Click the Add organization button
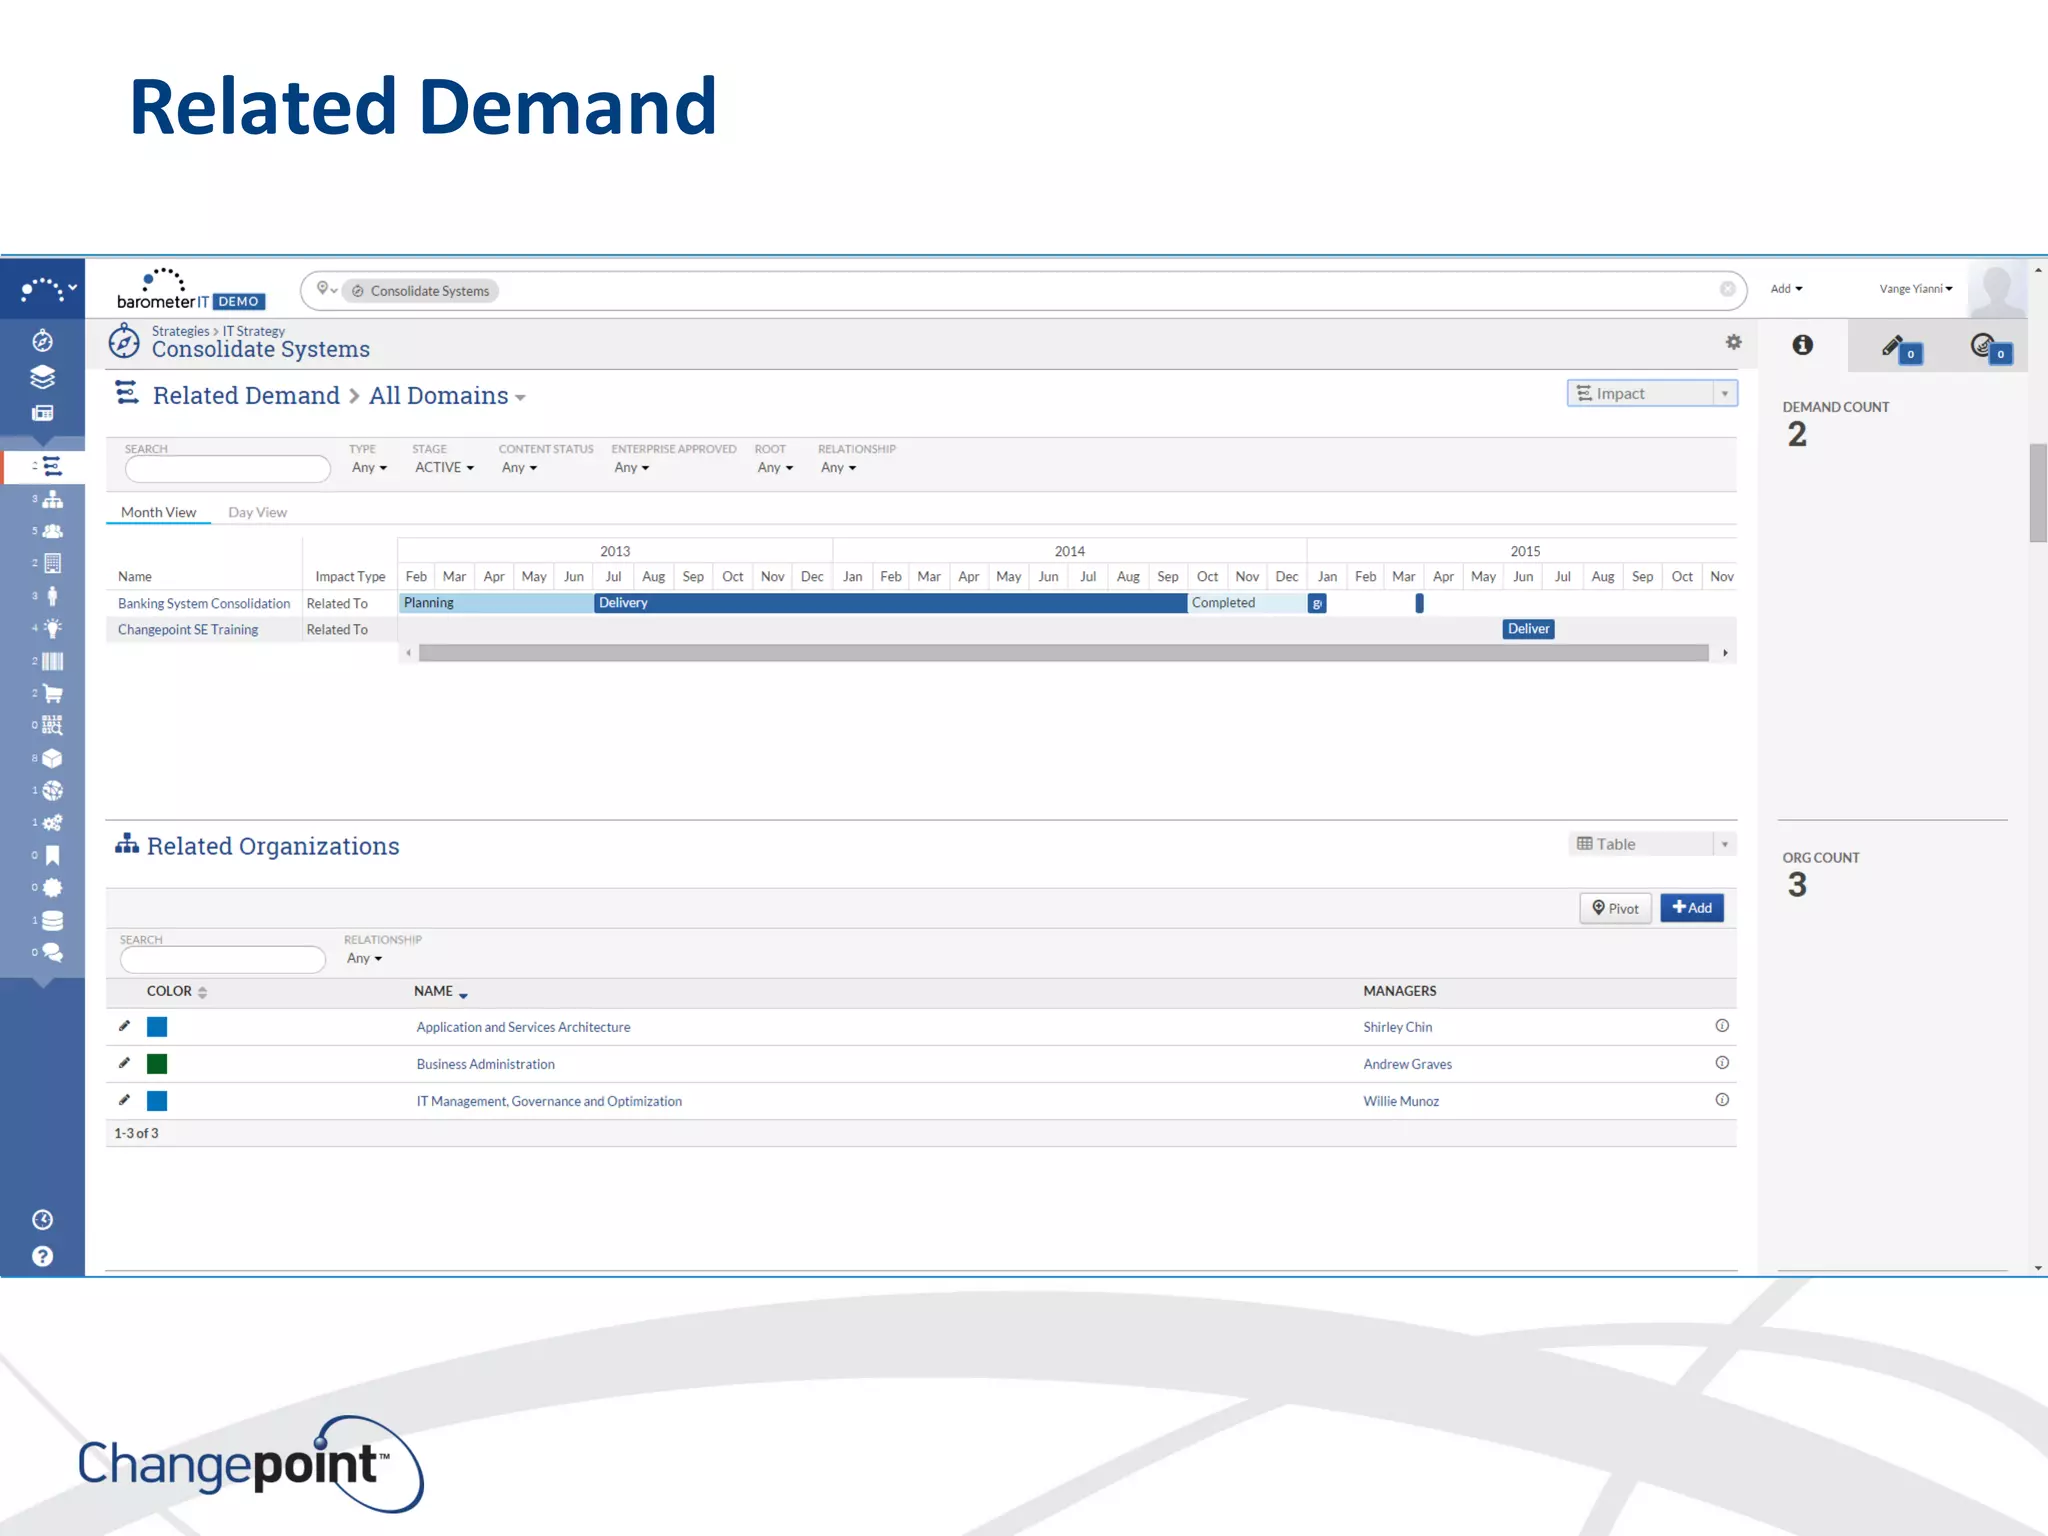The image size is (2048, 1536). point(1691,908)
